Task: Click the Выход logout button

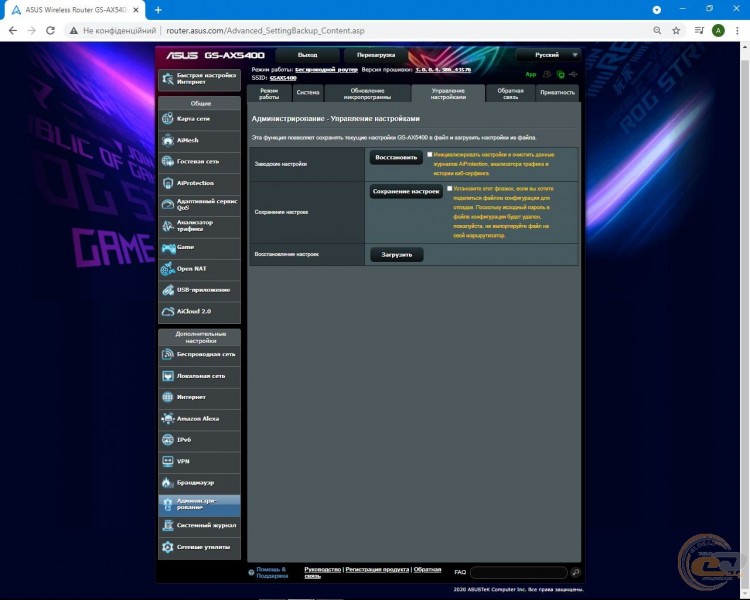Action: pos(308,55)
